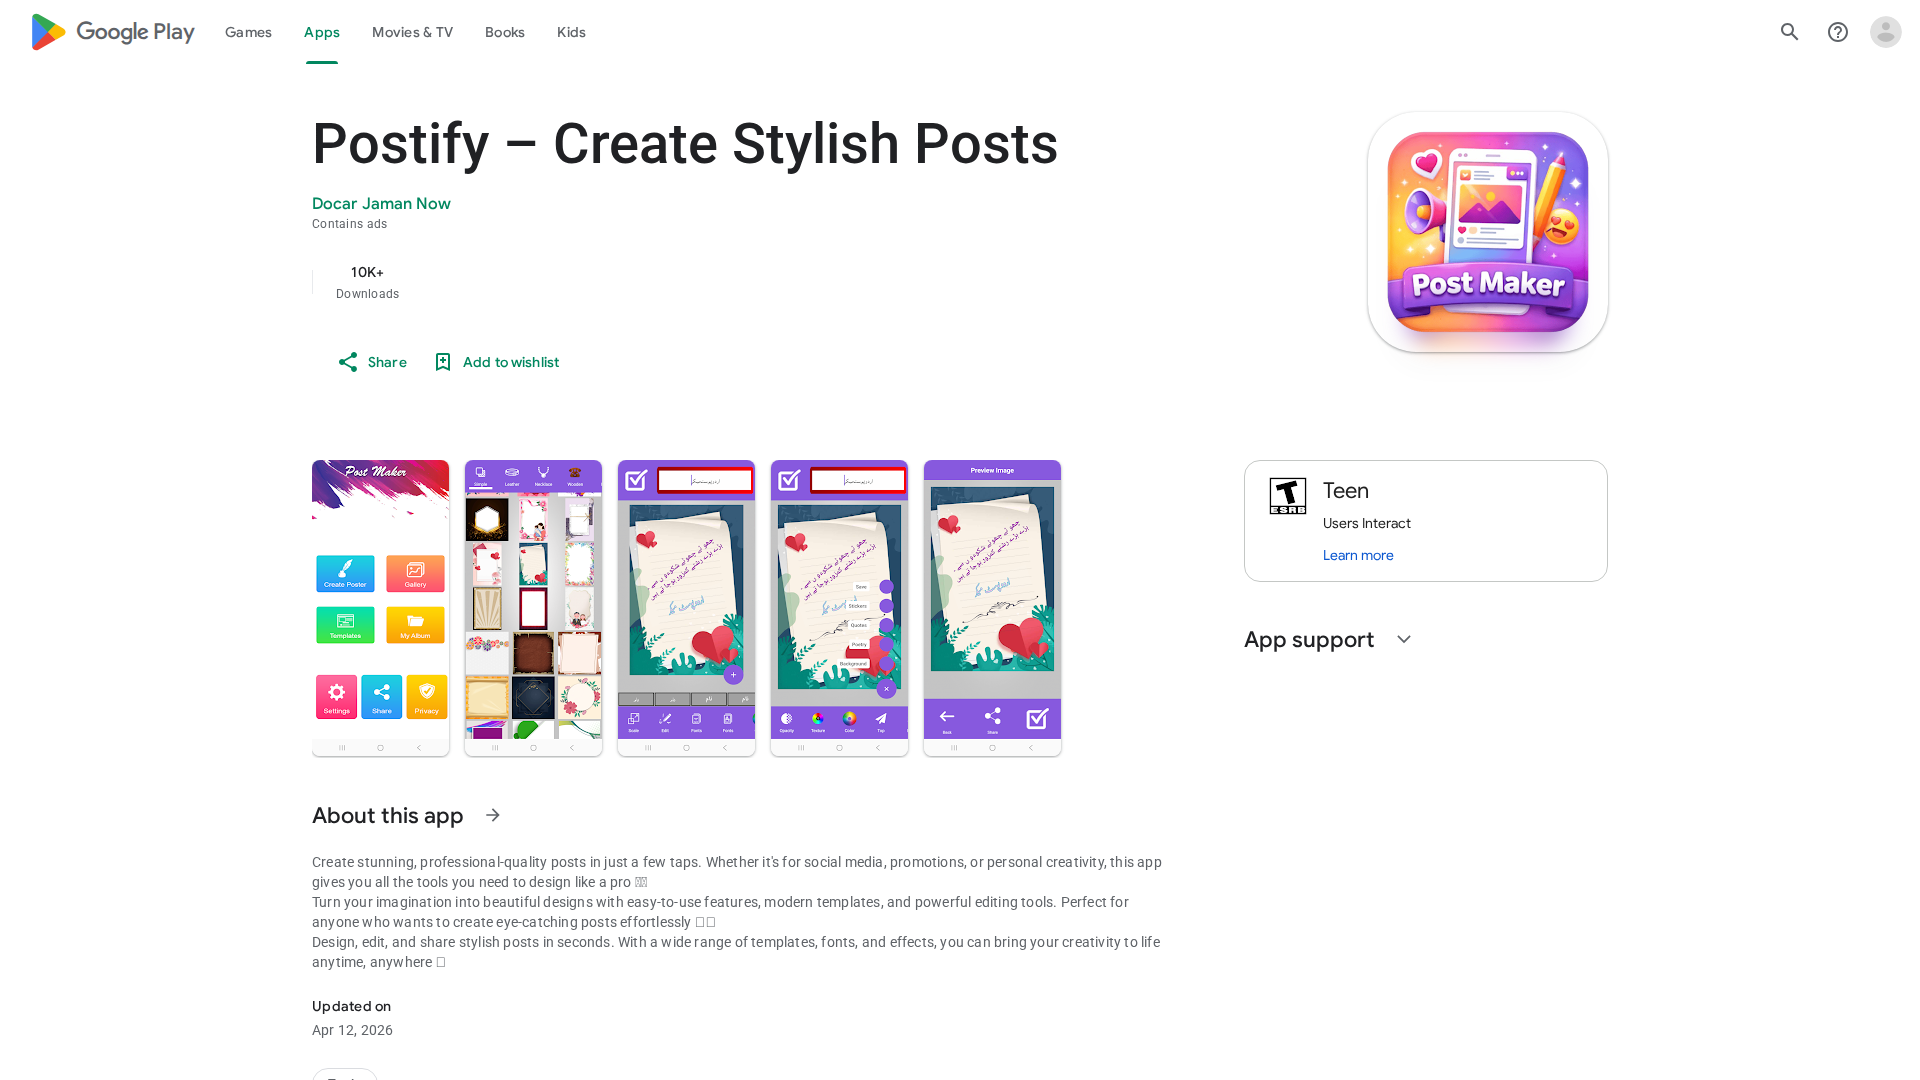Switch to the Games tab
Image resolution: width=1920 pixels, height=1080 pixels.
click(248, 32)
